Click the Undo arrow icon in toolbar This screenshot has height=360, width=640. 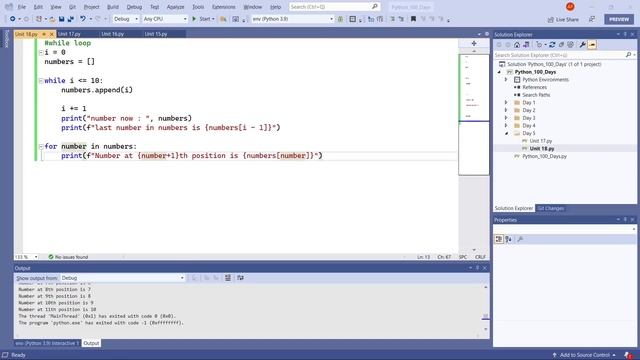point(83,19)
